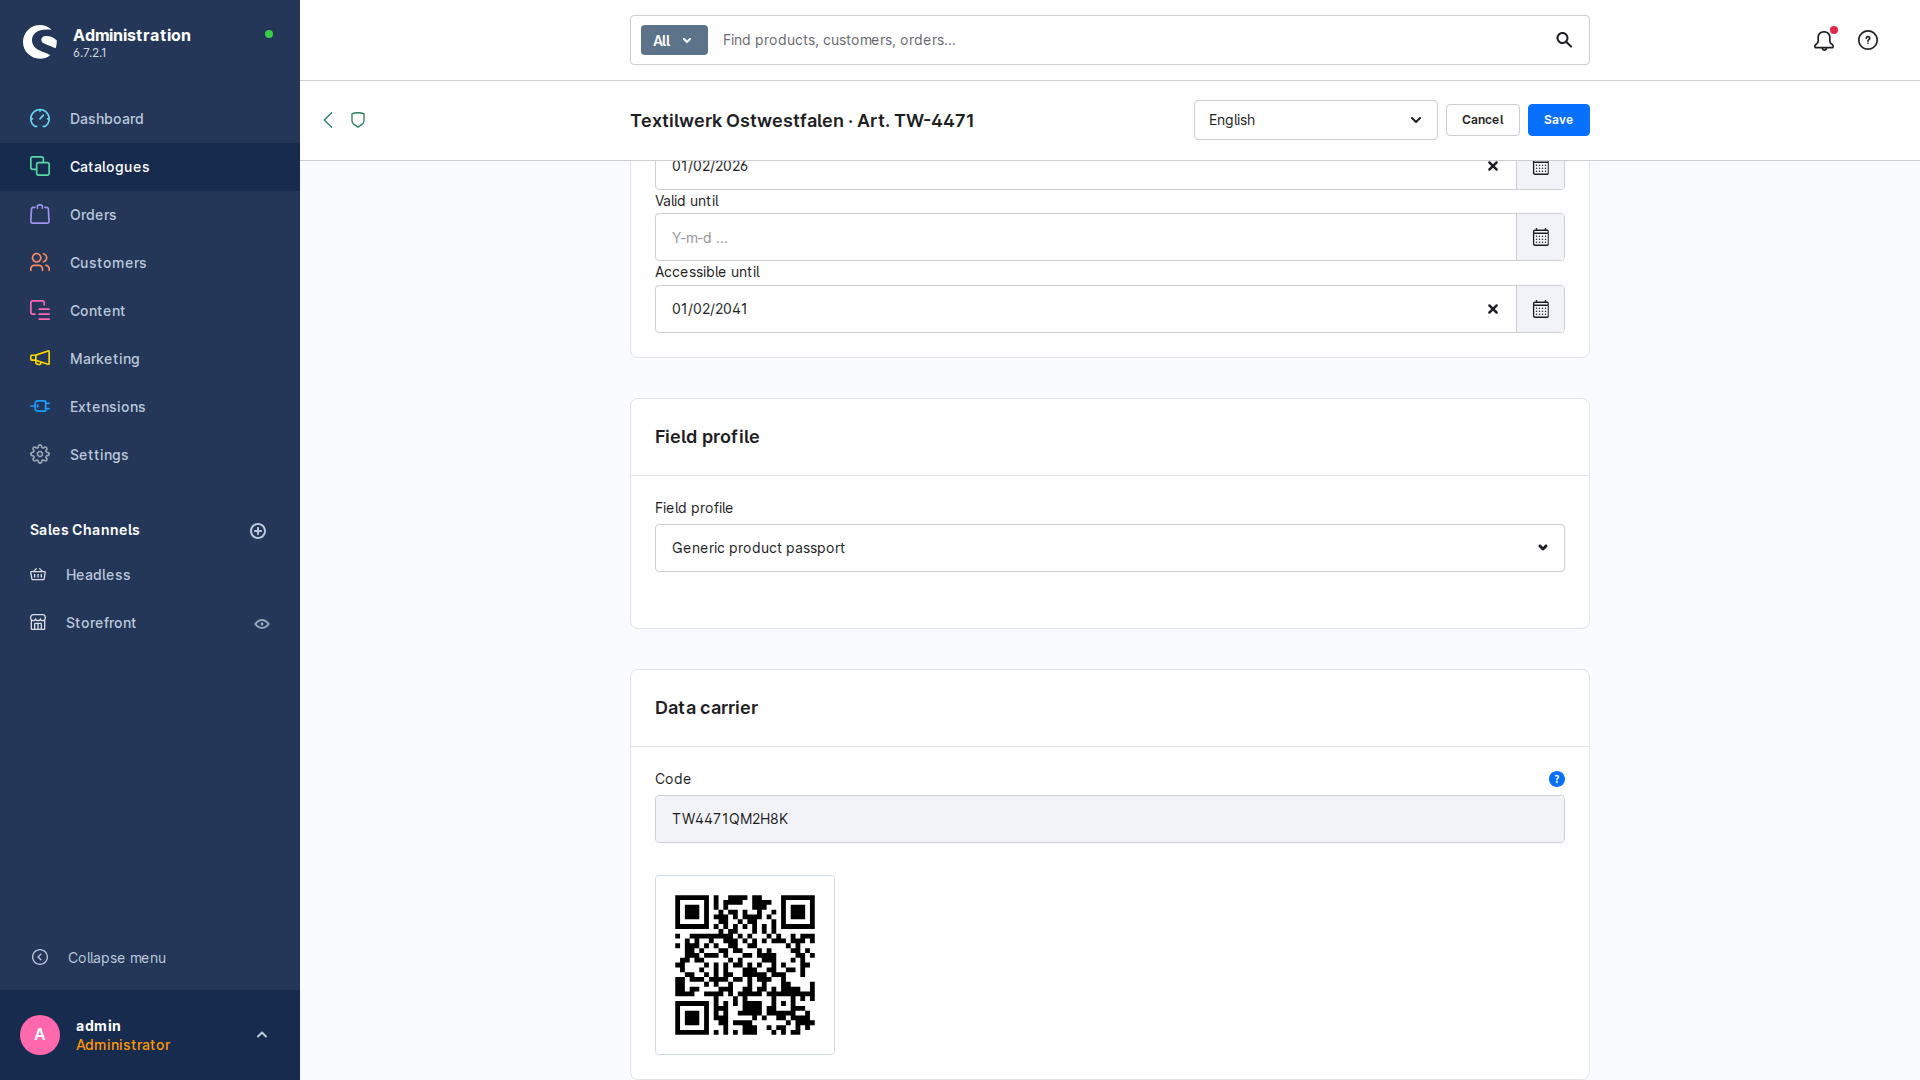The width and height of the screenshot is (1920, 1080).
Task: Click the Marketing megaphone icon
Action: click(x=40, y=359)
